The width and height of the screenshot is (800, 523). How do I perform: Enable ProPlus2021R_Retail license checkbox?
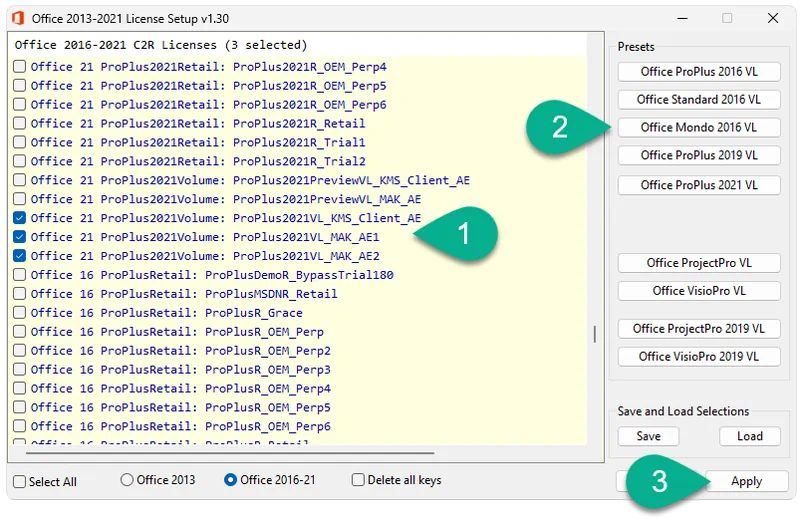click(x=20, y=124)
